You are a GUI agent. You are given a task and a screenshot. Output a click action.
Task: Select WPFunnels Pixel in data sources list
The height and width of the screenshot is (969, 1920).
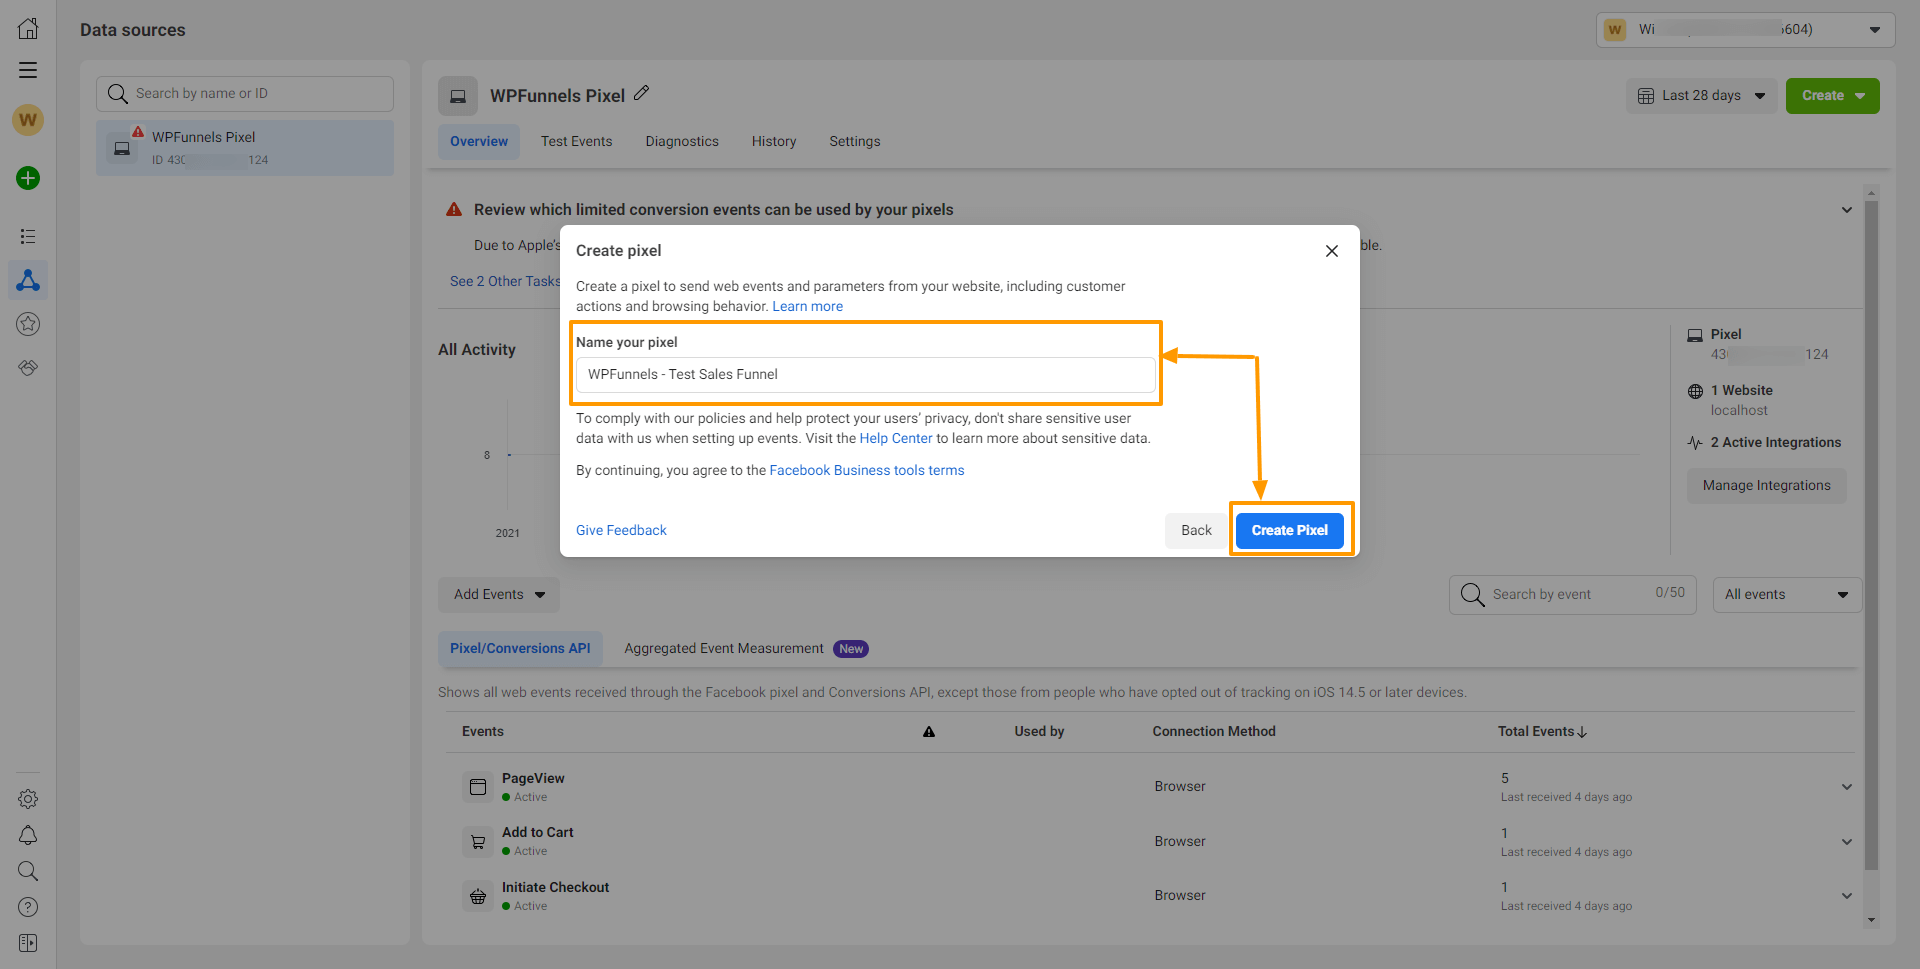coord(245,148)
